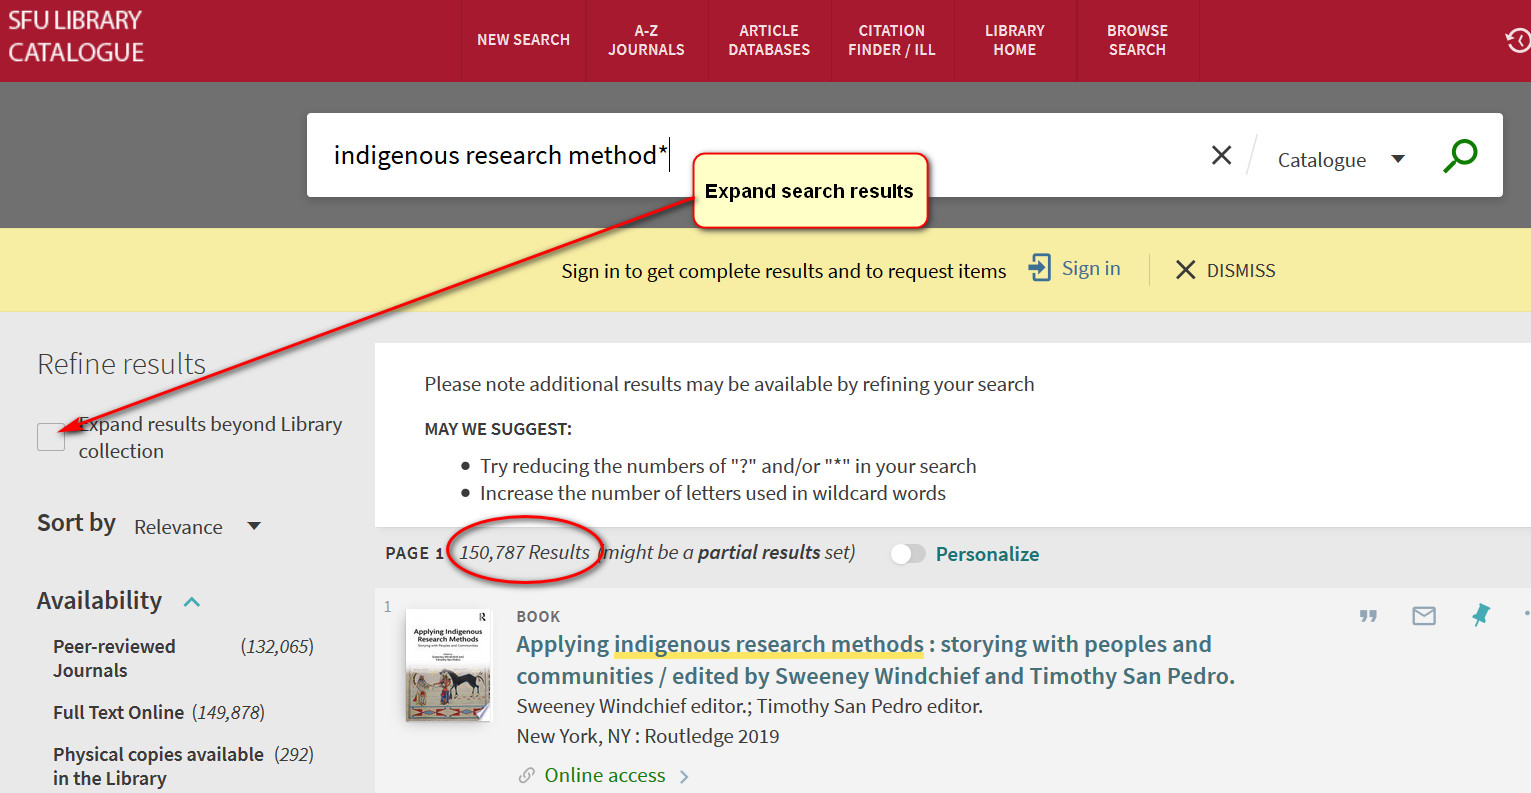The height and width of the screenshot is (793, 1531).
Task: Click the Personalize label
Action: (x=987, y=554)
